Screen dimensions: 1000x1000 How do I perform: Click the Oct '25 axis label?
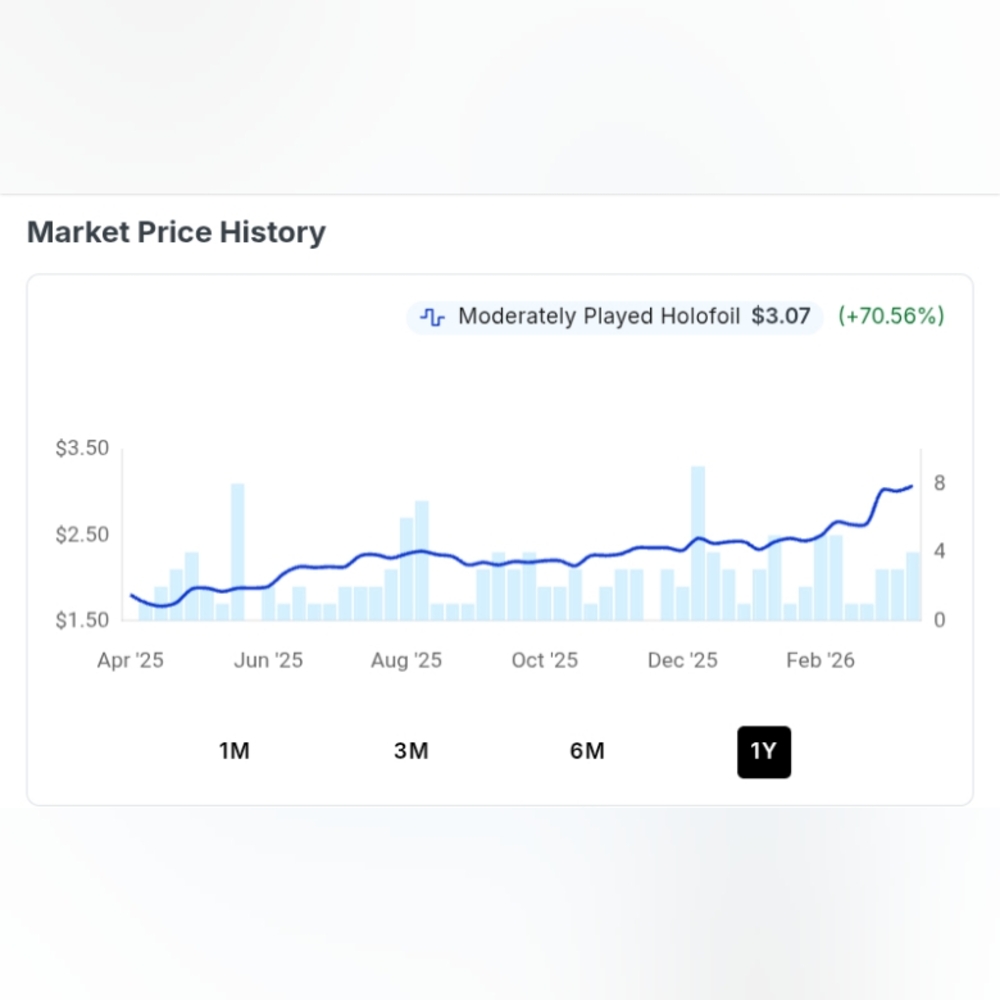point(545,660)
